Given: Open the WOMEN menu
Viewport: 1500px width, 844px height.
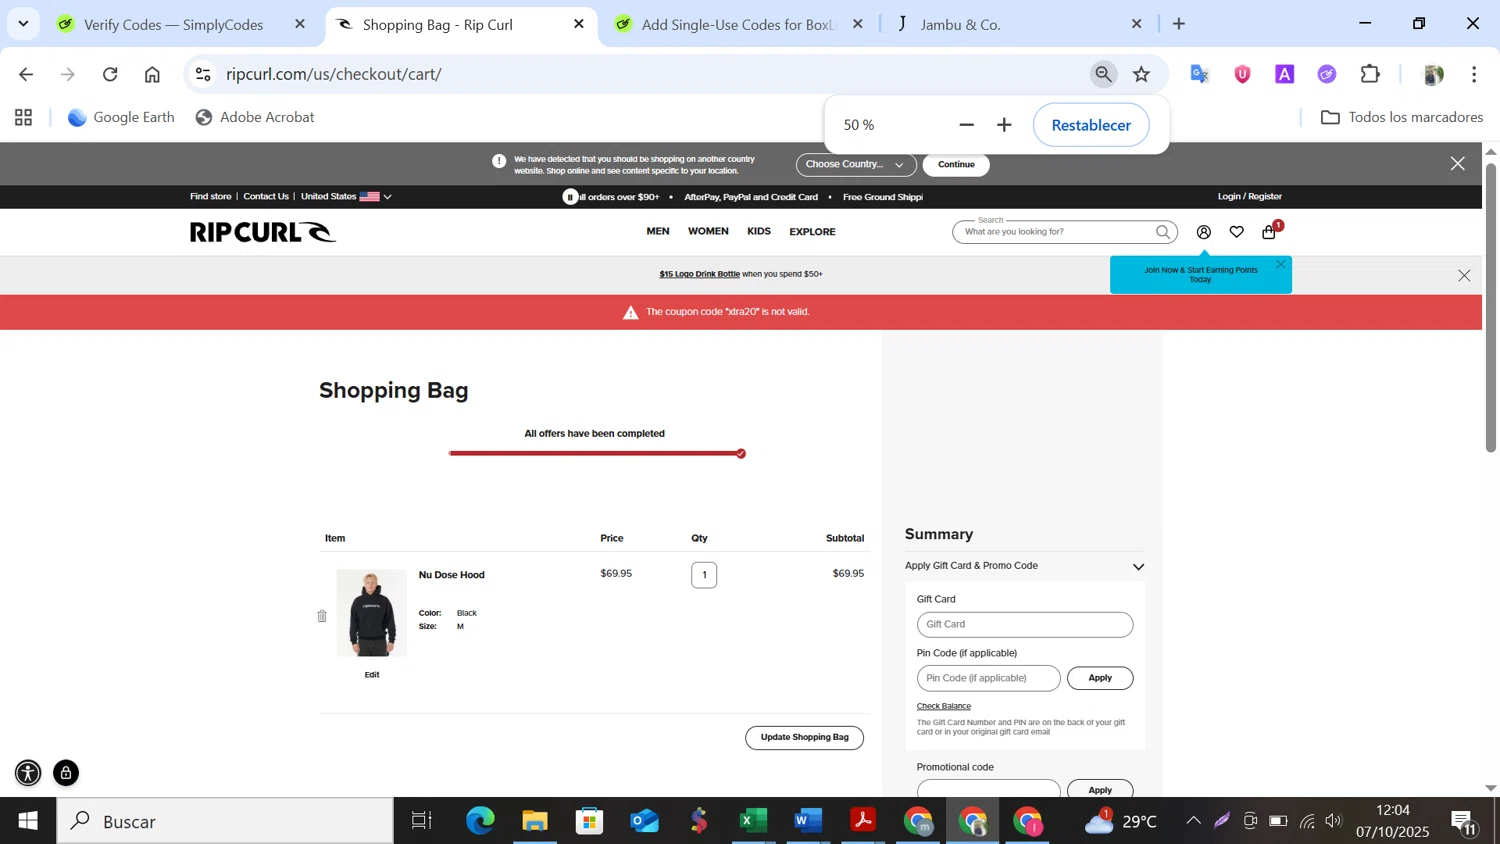Looking at the screenshot, I should 708,232.
